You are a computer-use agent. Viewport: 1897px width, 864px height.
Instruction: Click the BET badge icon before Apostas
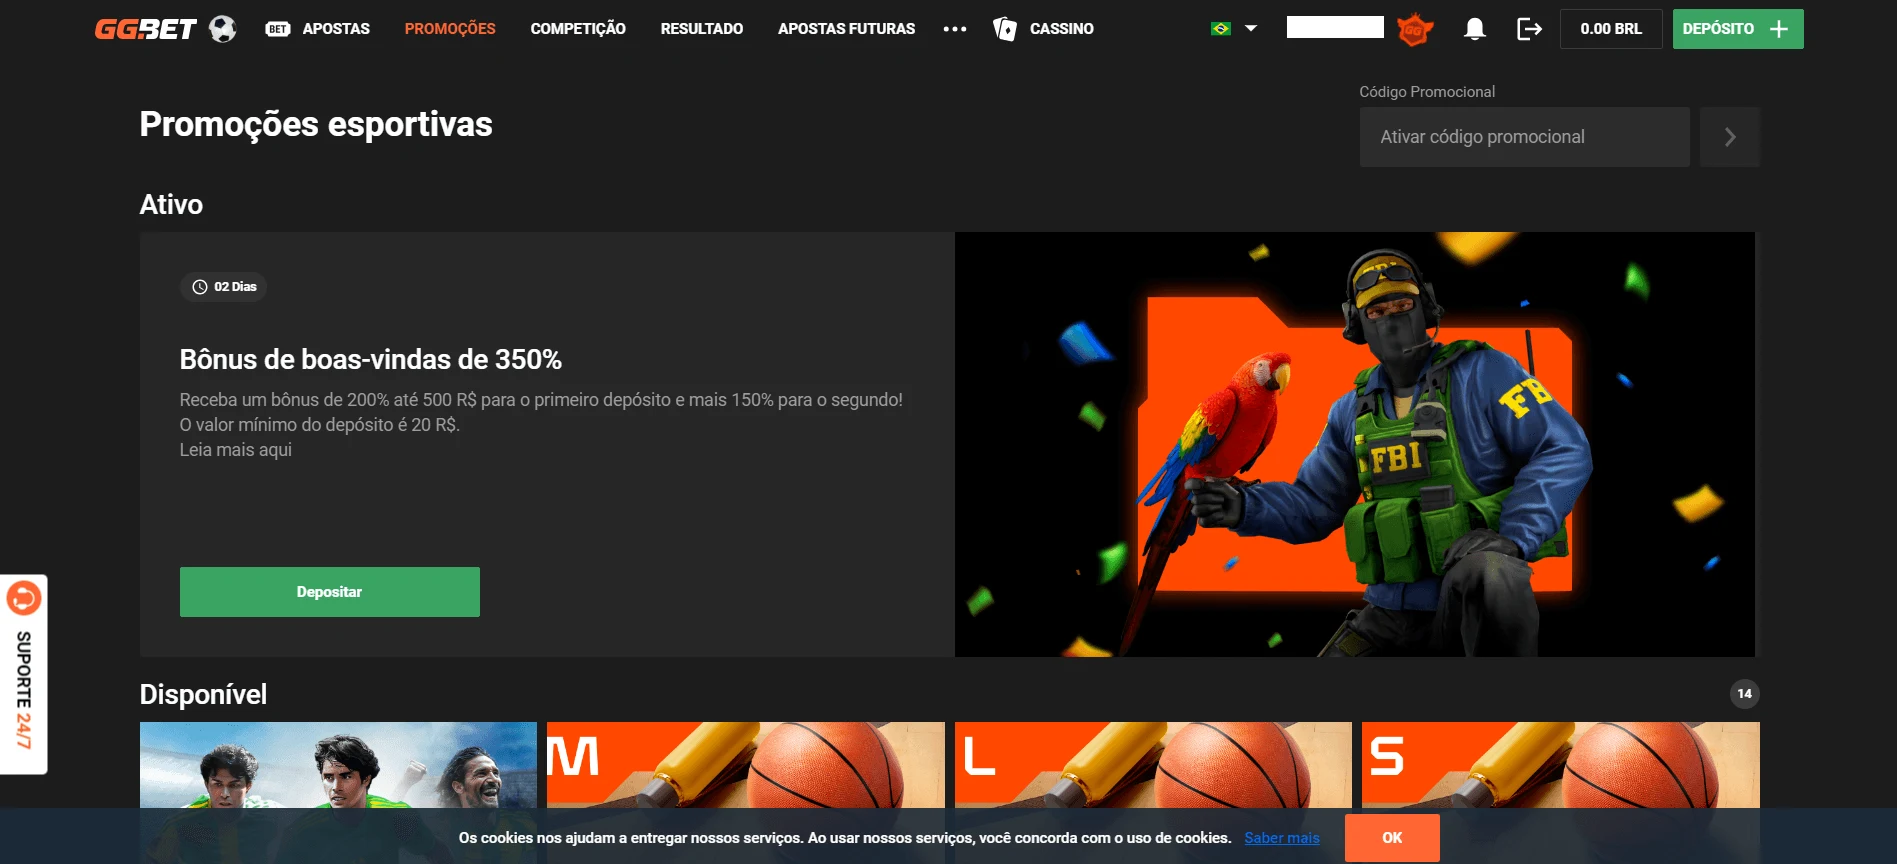278,29
